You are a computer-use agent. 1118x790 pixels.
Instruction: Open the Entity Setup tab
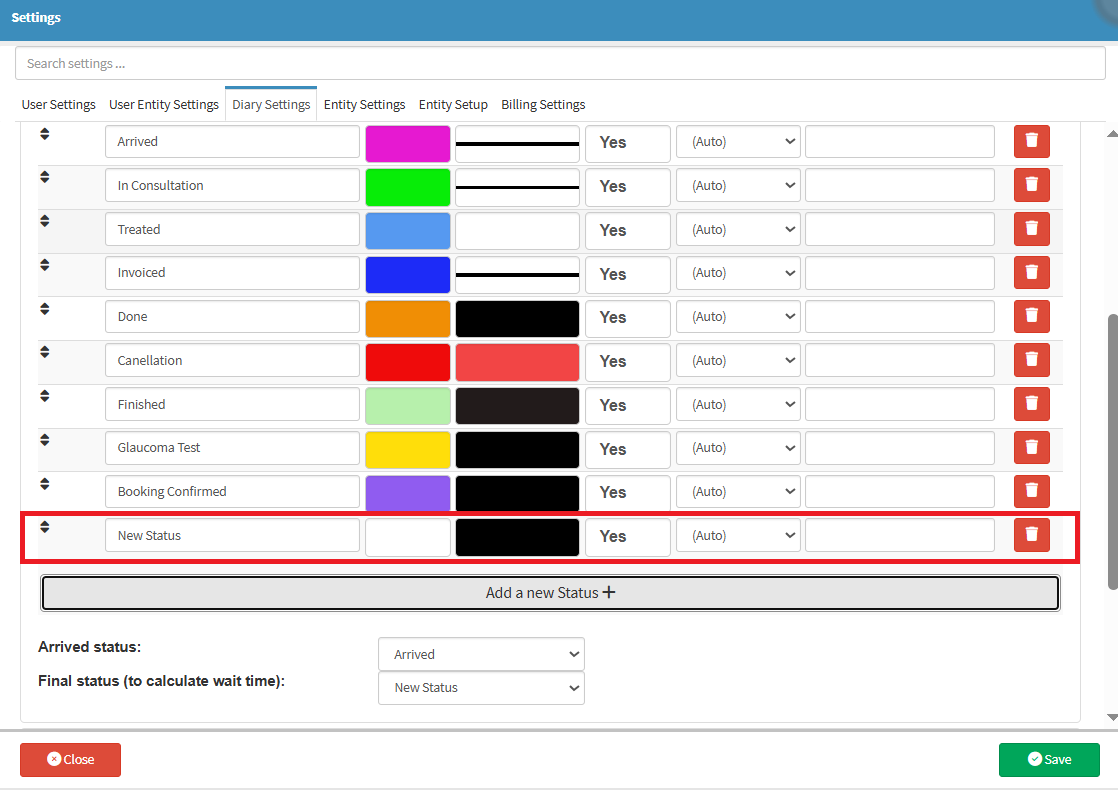coord(453,105)
